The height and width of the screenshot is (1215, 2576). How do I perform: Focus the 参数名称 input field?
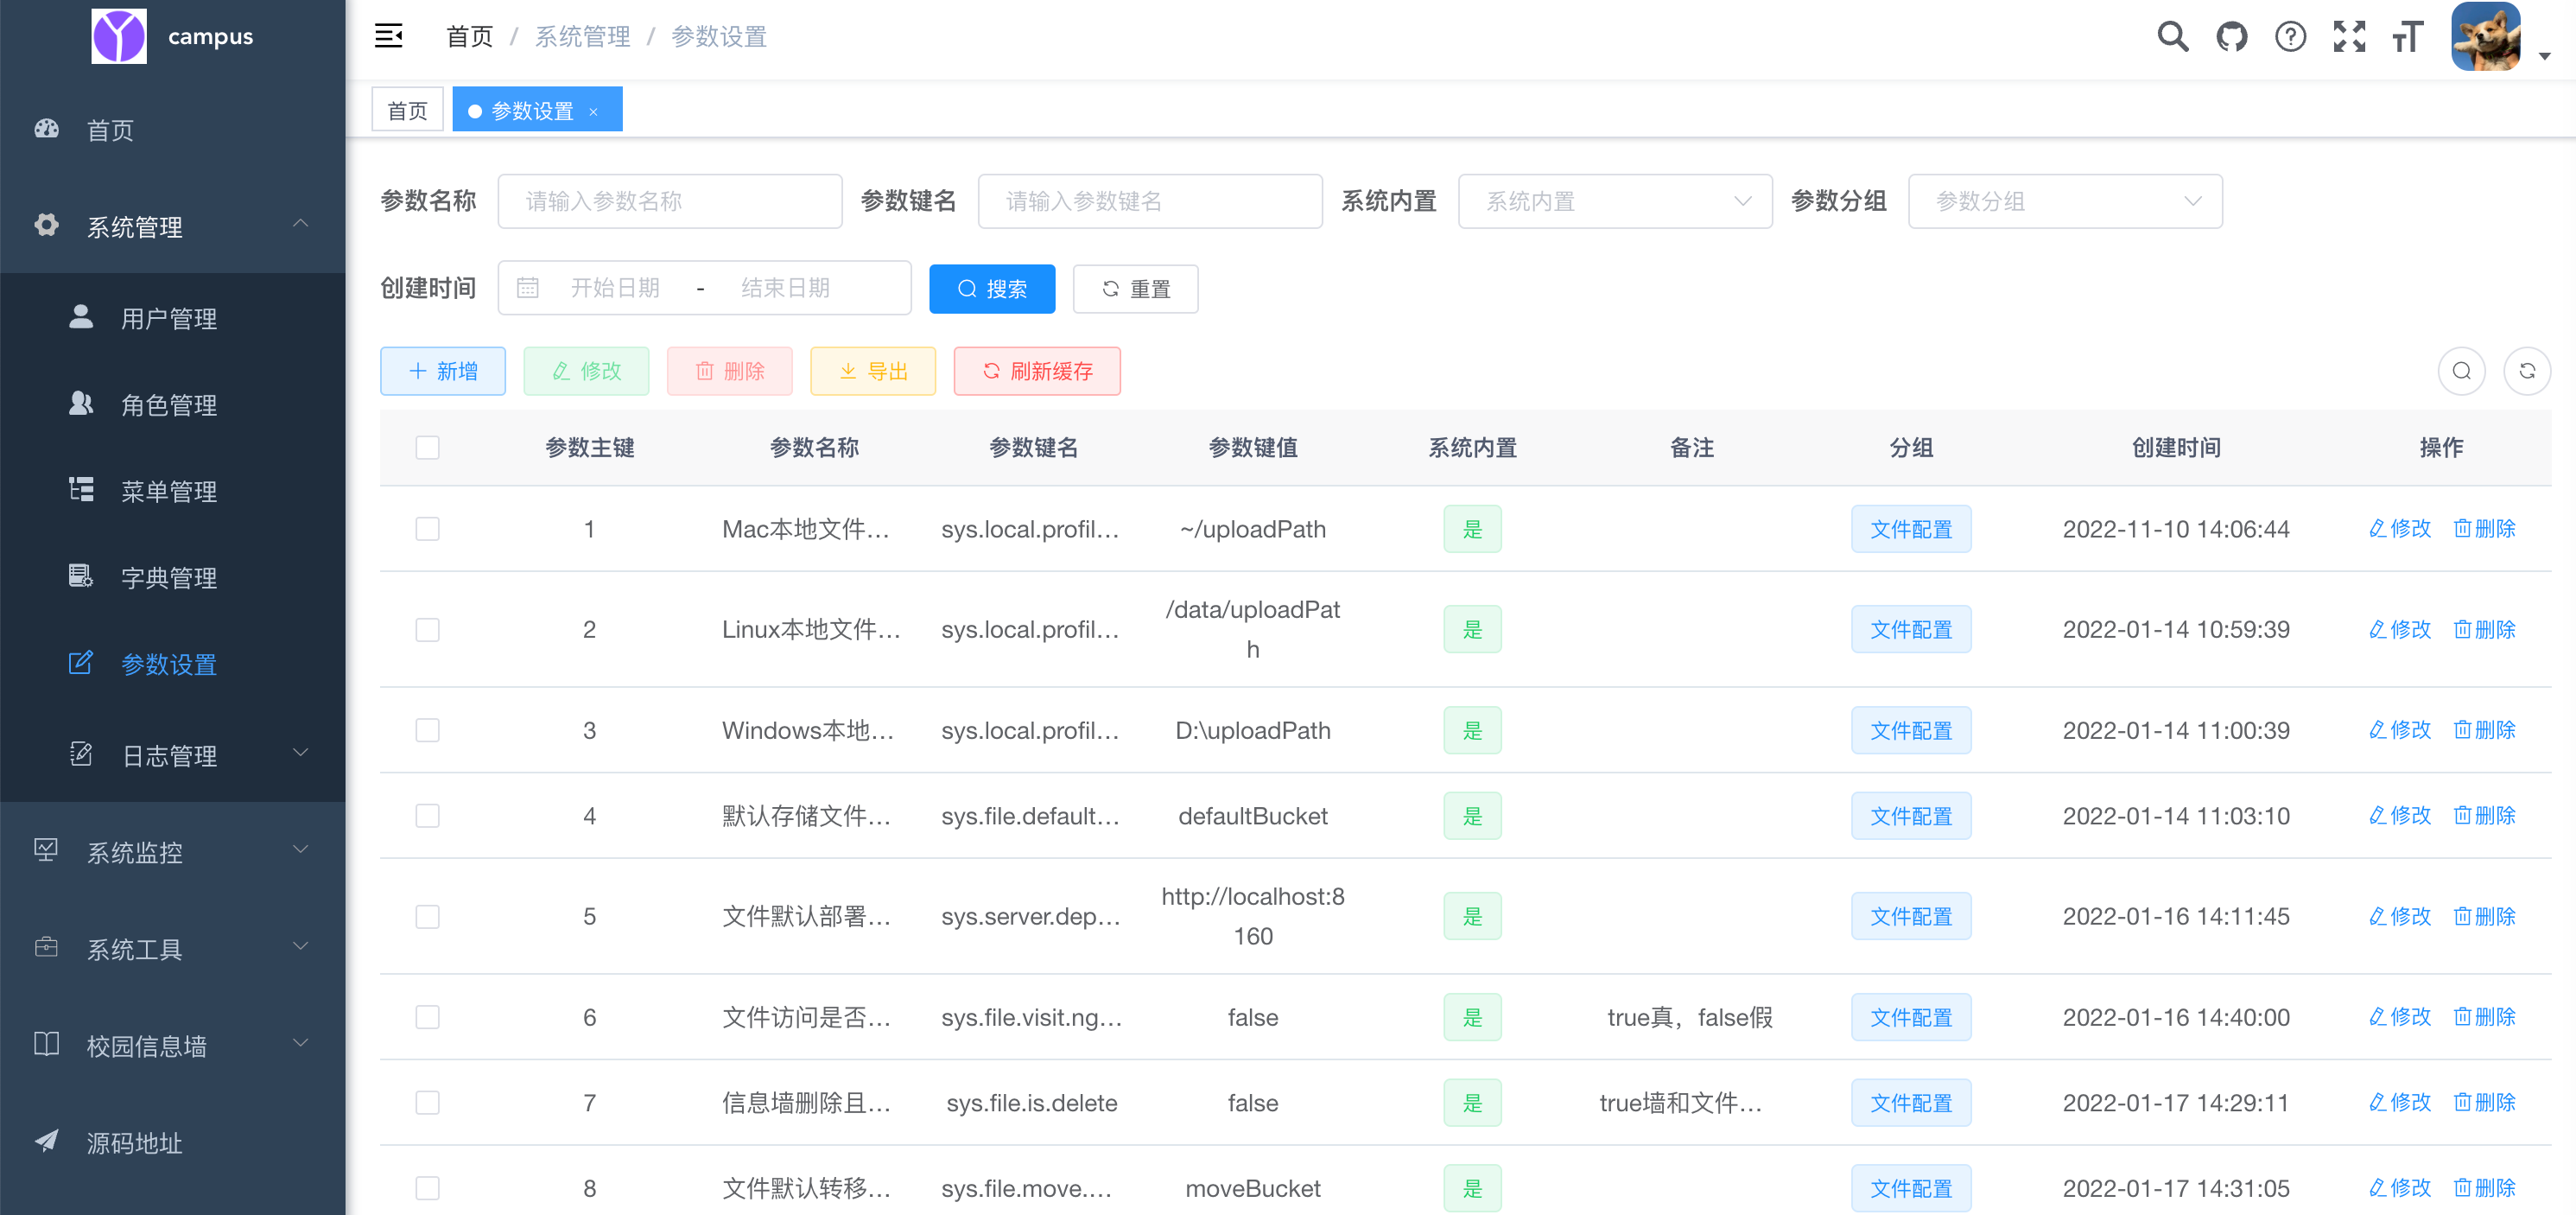pos(670,201)
